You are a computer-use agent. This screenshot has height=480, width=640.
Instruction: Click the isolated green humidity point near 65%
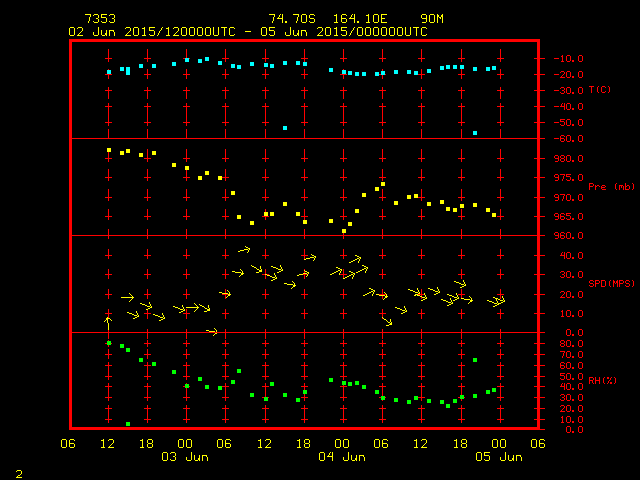pyautogui.click(x=475, y=360)
